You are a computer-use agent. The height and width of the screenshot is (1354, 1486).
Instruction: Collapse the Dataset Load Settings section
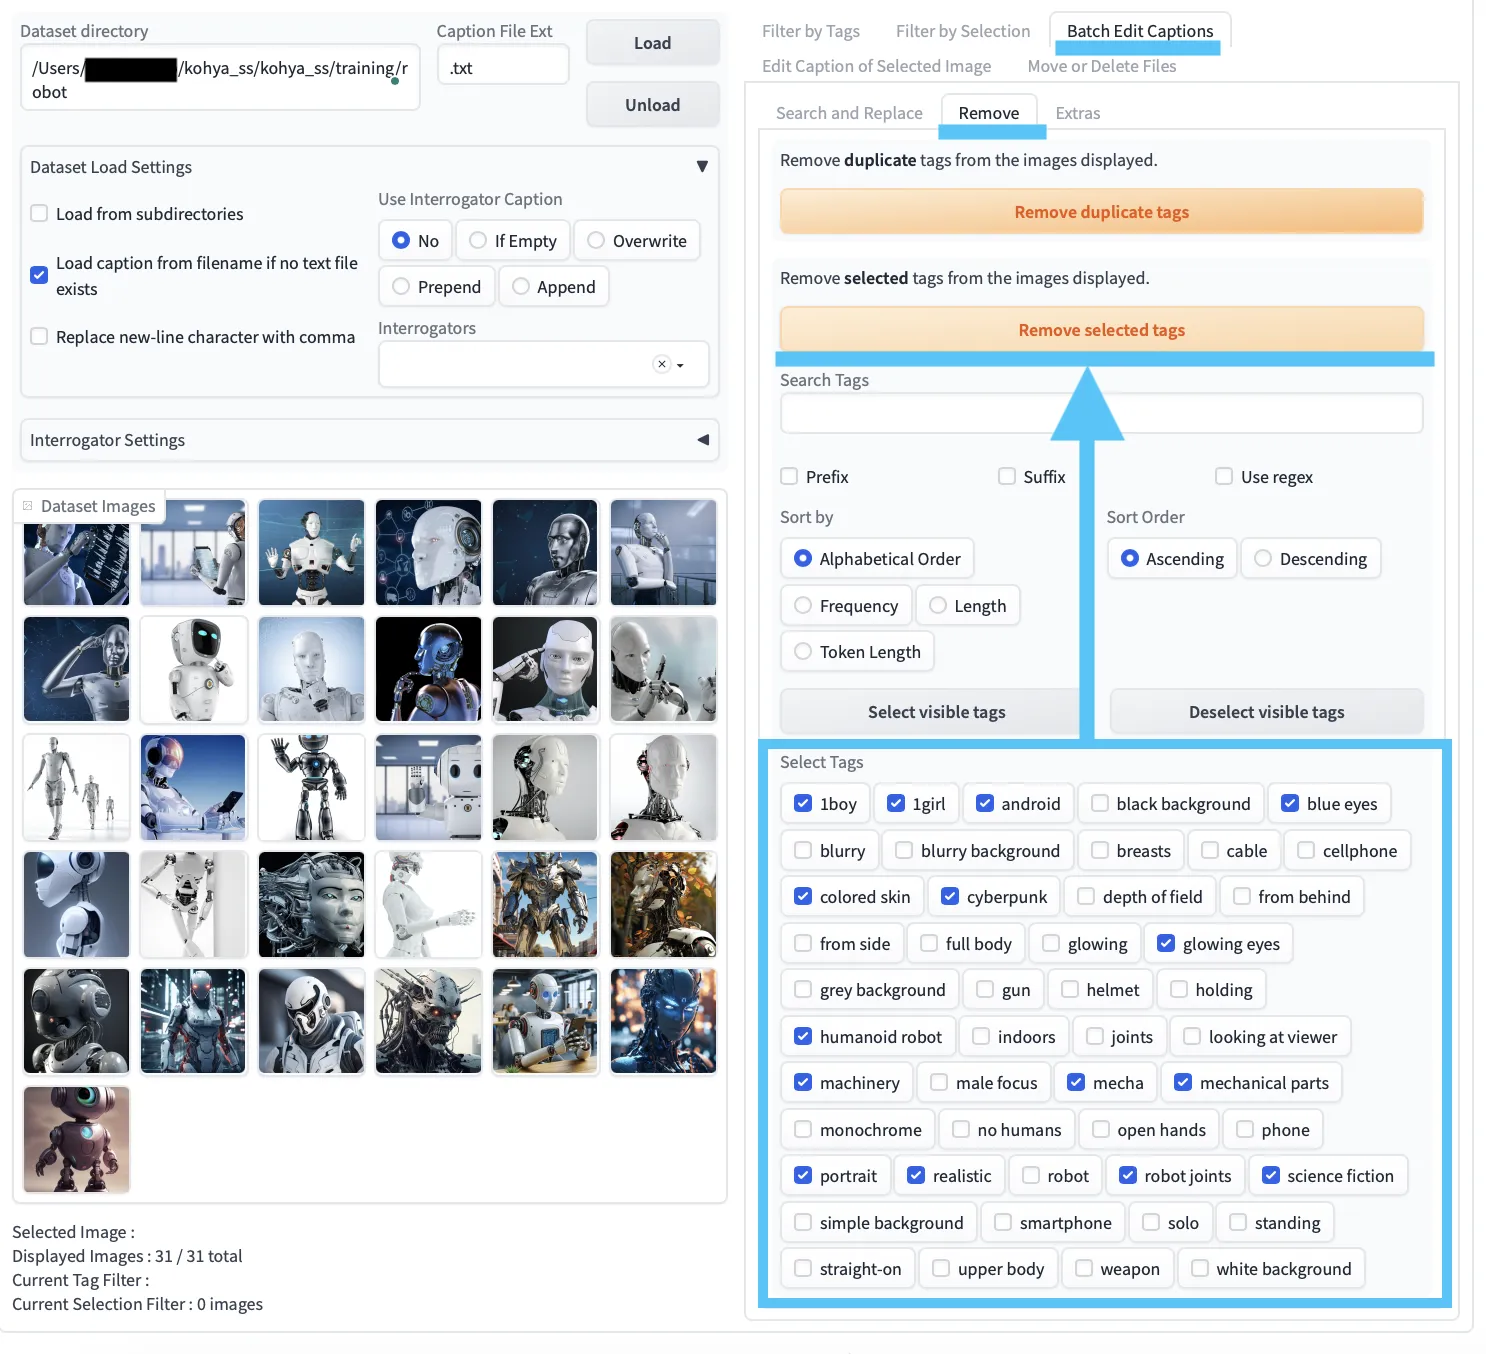[701, 167]
